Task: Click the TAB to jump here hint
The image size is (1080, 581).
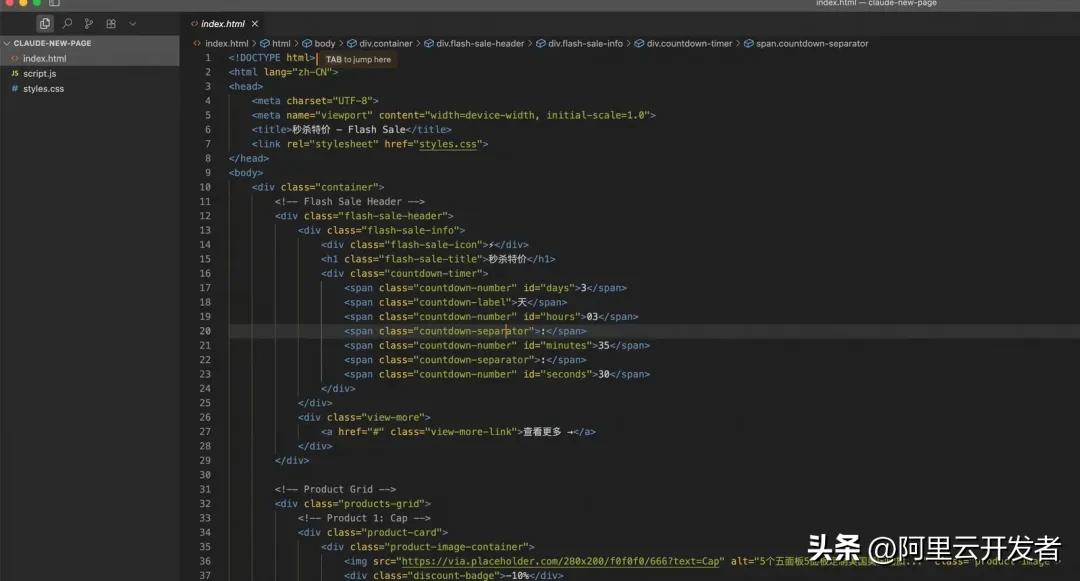Action: [x=358, y=59]
